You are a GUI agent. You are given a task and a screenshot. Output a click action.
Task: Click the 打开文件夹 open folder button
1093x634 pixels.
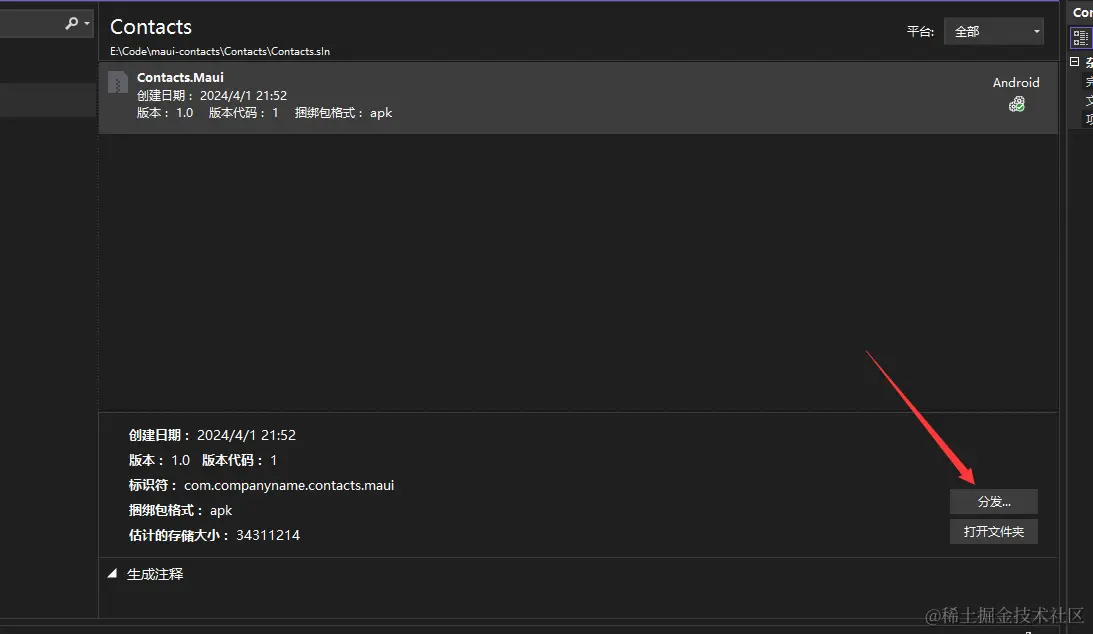(x=993, y=532)
